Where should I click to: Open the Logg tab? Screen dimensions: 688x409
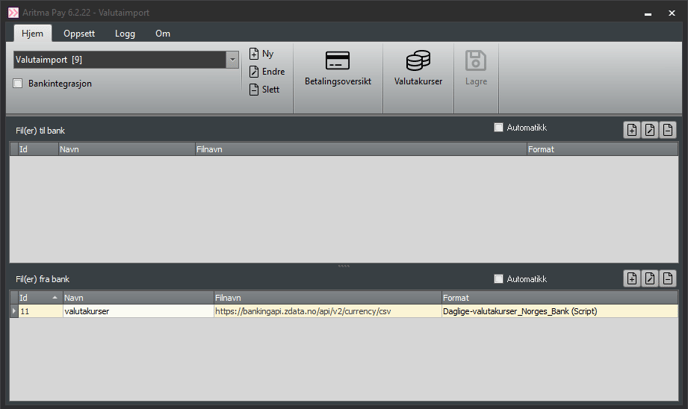[125, 33]
